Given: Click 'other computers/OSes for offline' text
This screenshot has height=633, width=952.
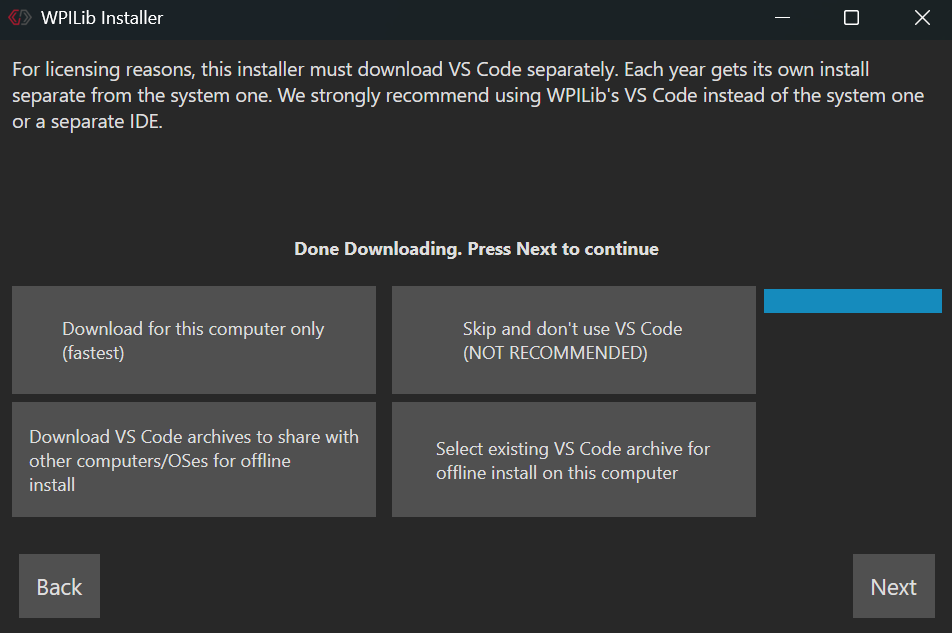Looking at the screenshot, I should click(160, 461).
